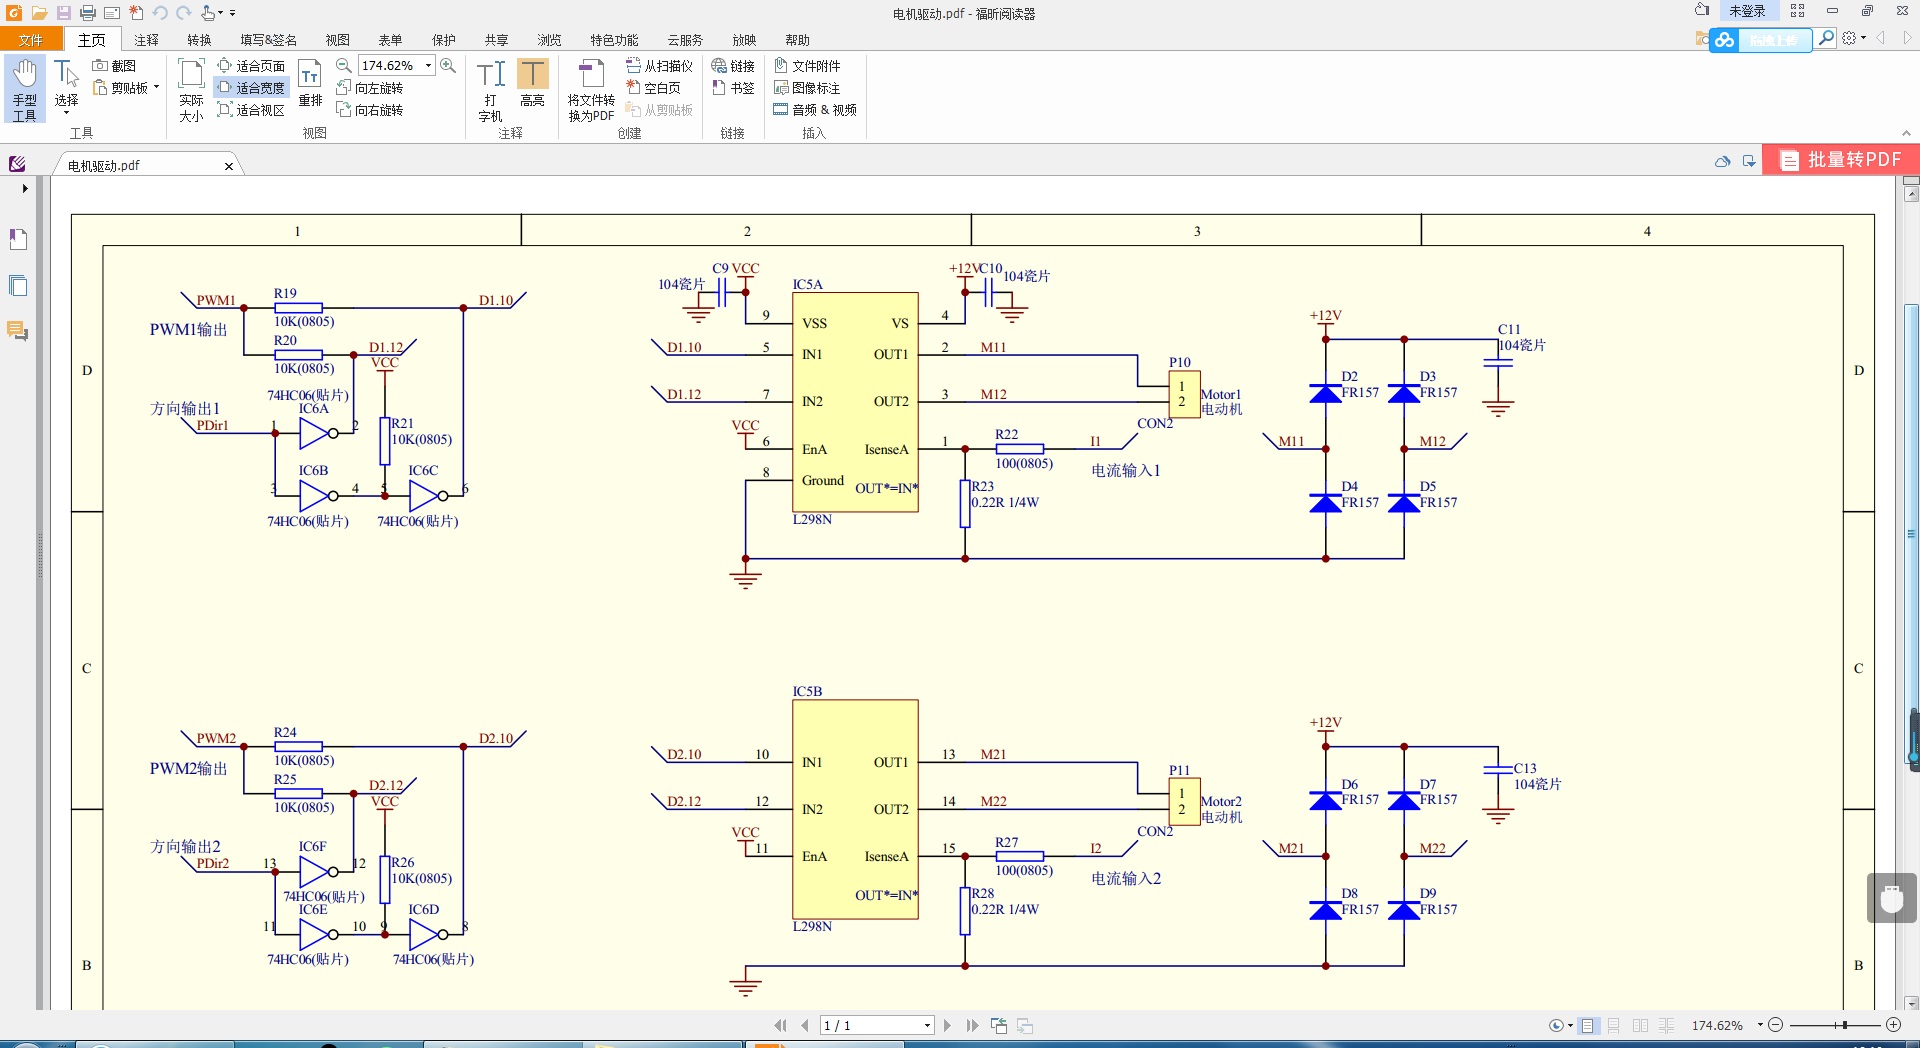
Task: Click the search magnifier icon
Action: click(1826, 38)
